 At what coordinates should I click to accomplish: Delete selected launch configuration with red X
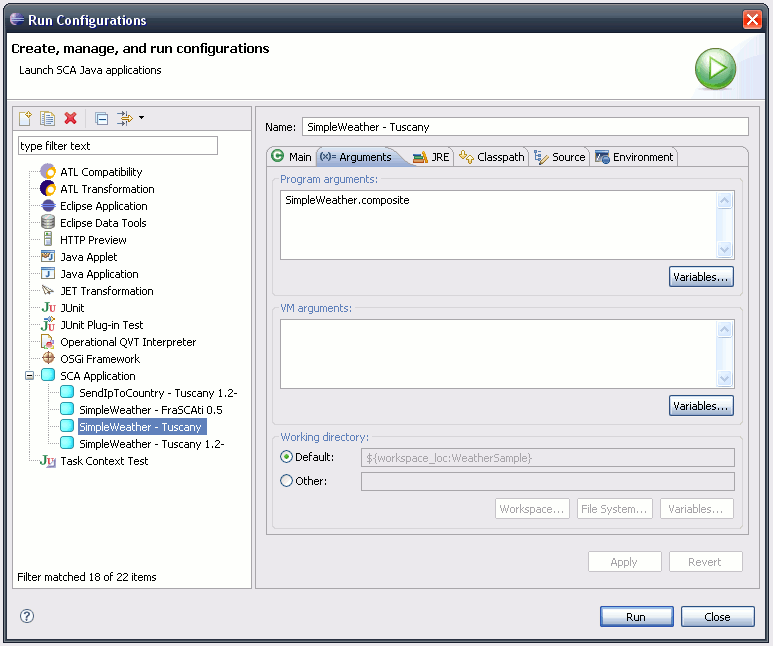point(70,118)
